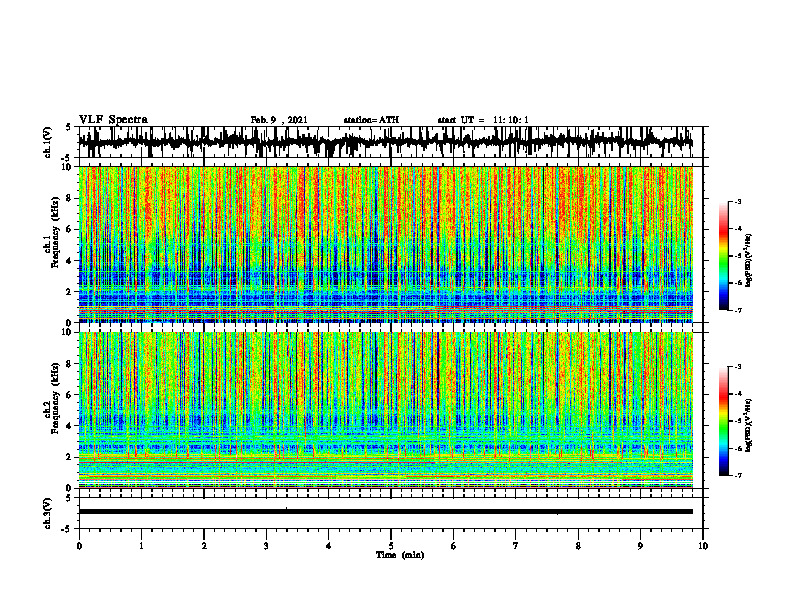
Task: Click the "8" kHz tick on ch.1 spectrogram
Action: (70, 198)
